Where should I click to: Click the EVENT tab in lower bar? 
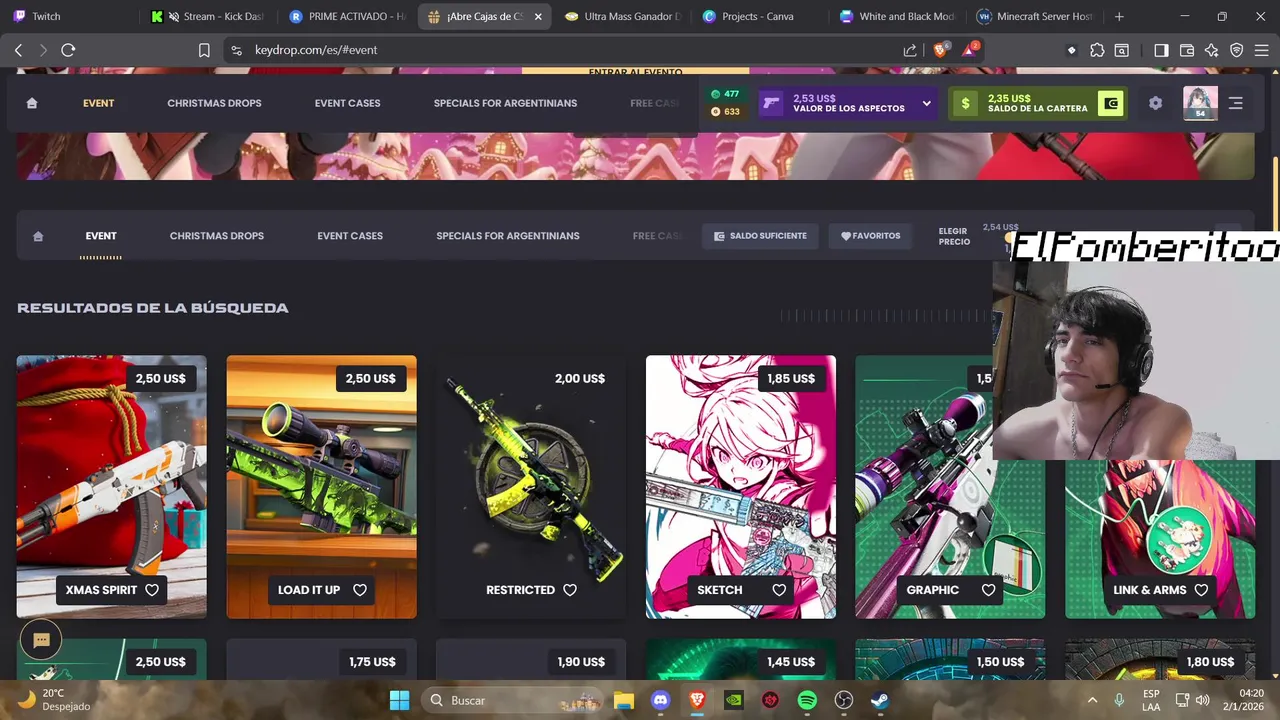point(101,236)
